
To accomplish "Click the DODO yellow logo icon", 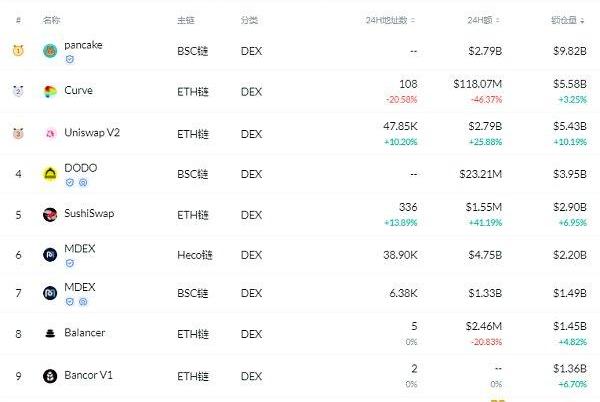I will [50, 174].
